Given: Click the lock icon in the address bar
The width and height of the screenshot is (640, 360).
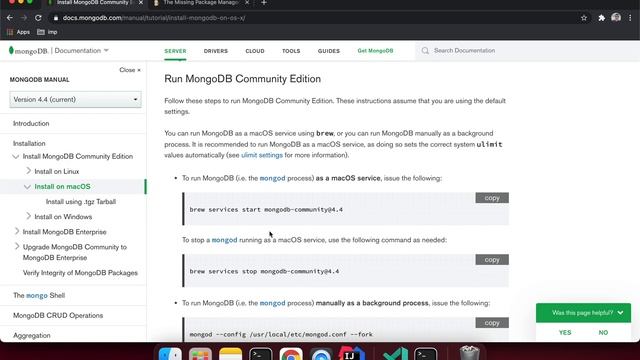Looking at the screenshot, I should (56, 18).
